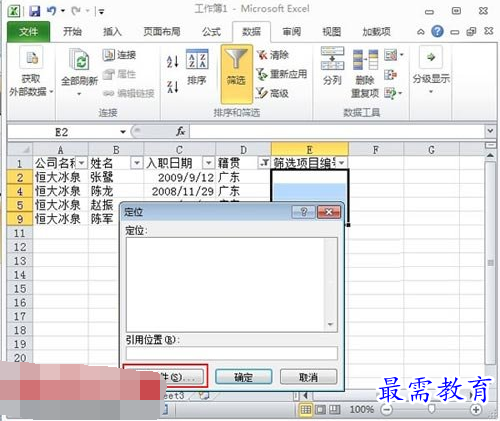Sort ascending A to Z icon
Viewport: 500px width, 421px height.
click(x=173, y=61)
